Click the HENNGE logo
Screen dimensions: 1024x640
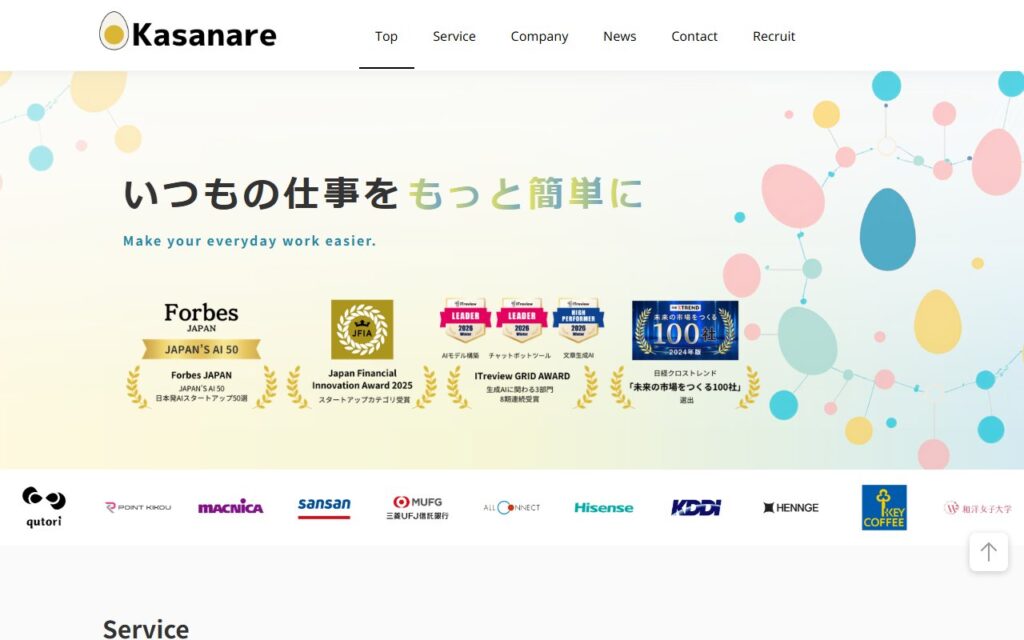(x=790, y=507)
